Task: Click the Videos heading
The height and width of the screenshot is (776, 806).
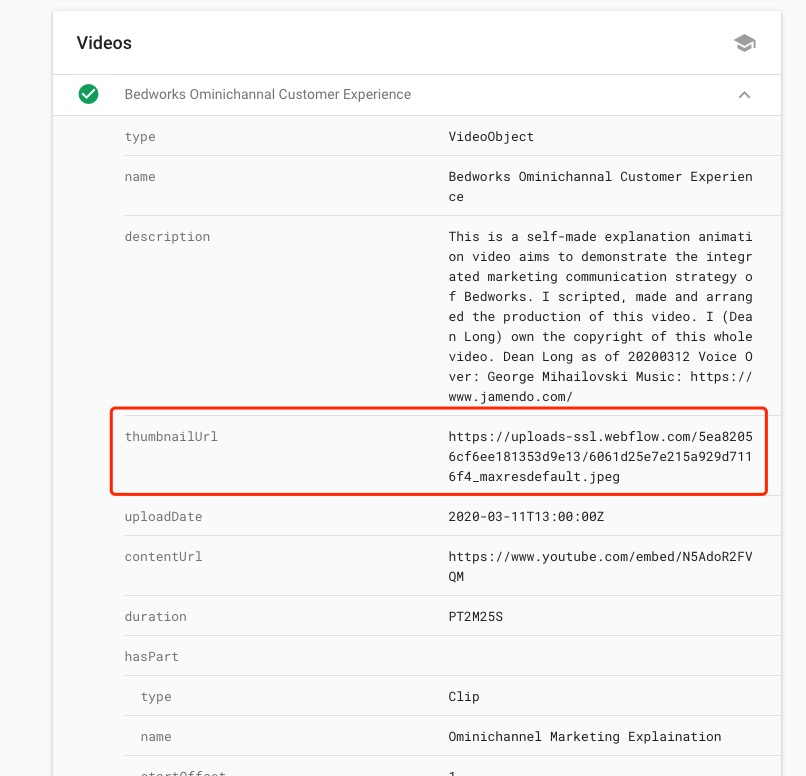Action: coord(104,43)
